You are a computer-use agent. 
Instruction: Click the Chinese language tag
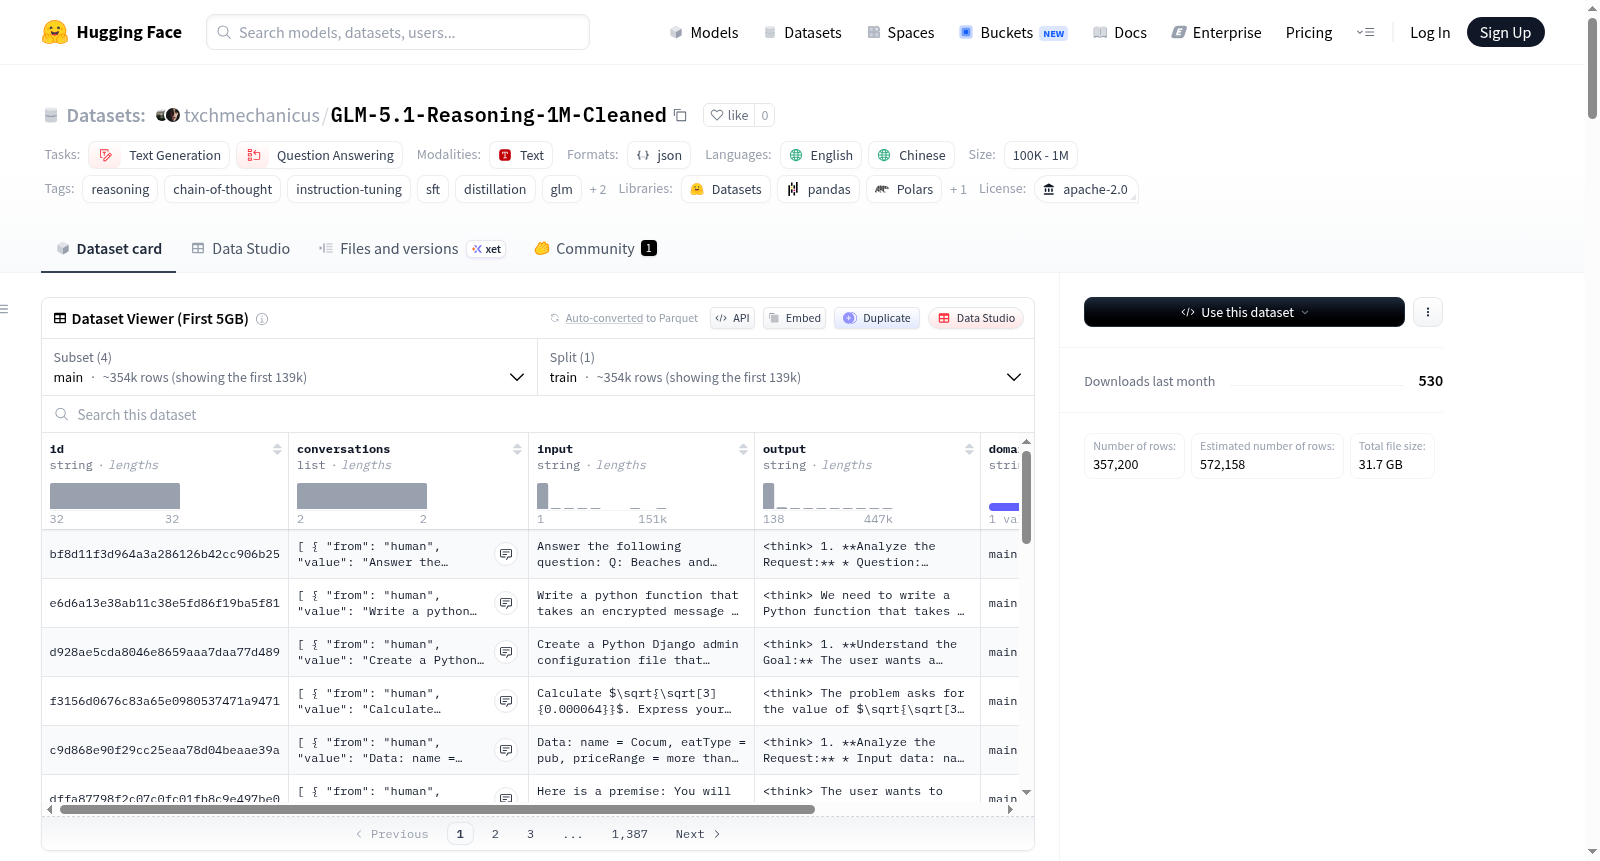pyautogui.click(x=911, y=155)
